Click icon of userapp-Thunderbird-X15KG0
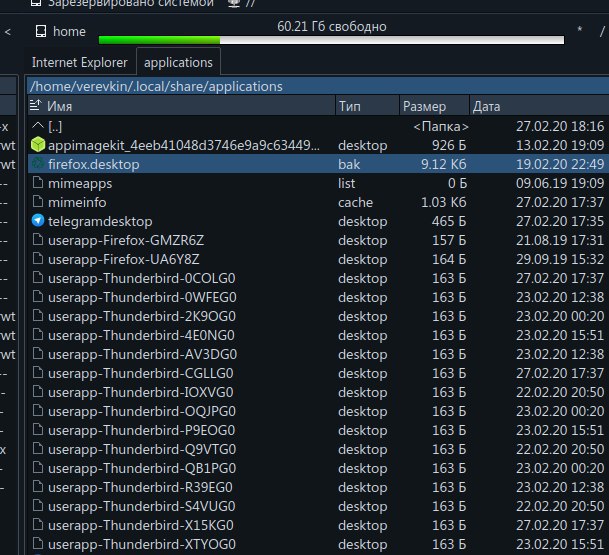 38,525
